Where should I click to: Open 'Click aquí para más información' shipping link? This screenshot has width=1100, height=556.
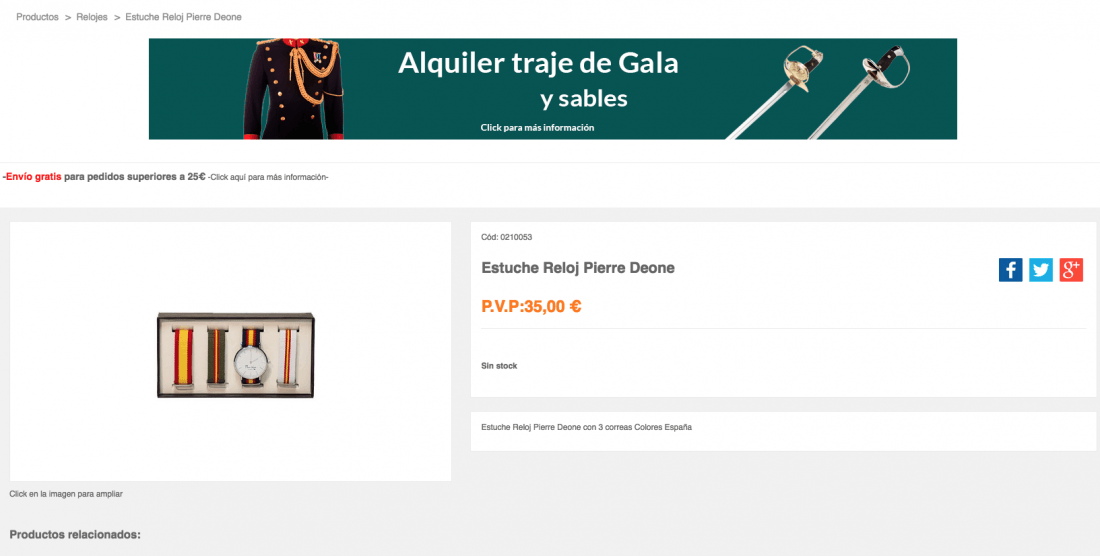click(268, 177)
